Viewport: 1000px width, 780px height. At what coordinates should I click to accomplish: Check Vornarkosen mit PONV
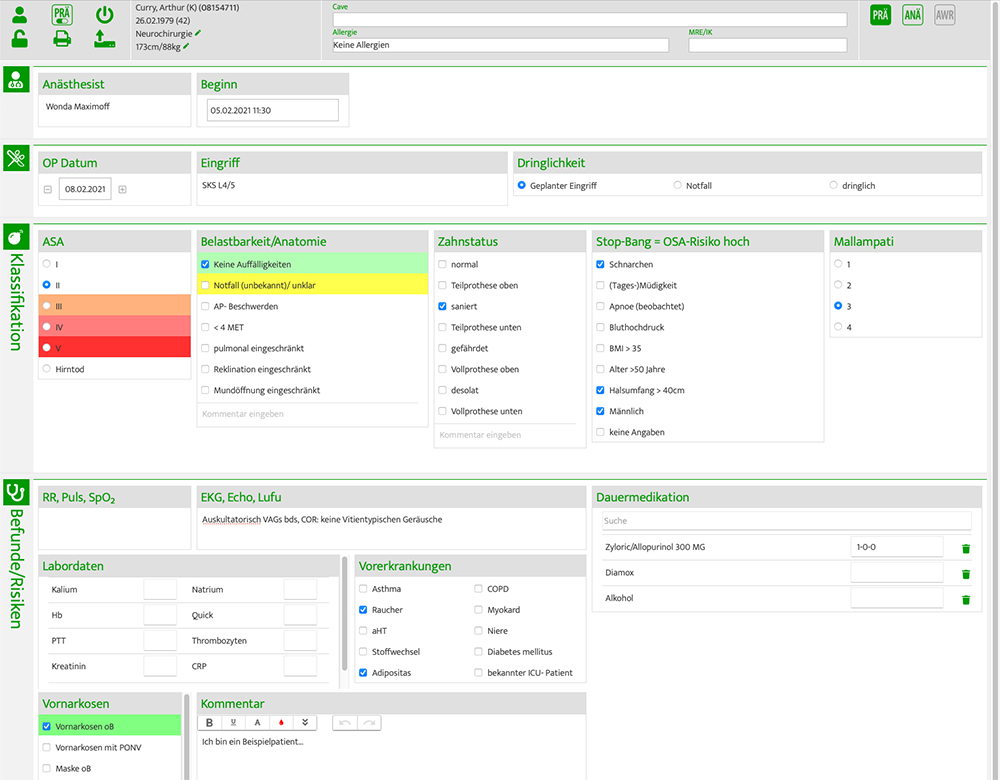pyautogui.click(x=47, y=747)
